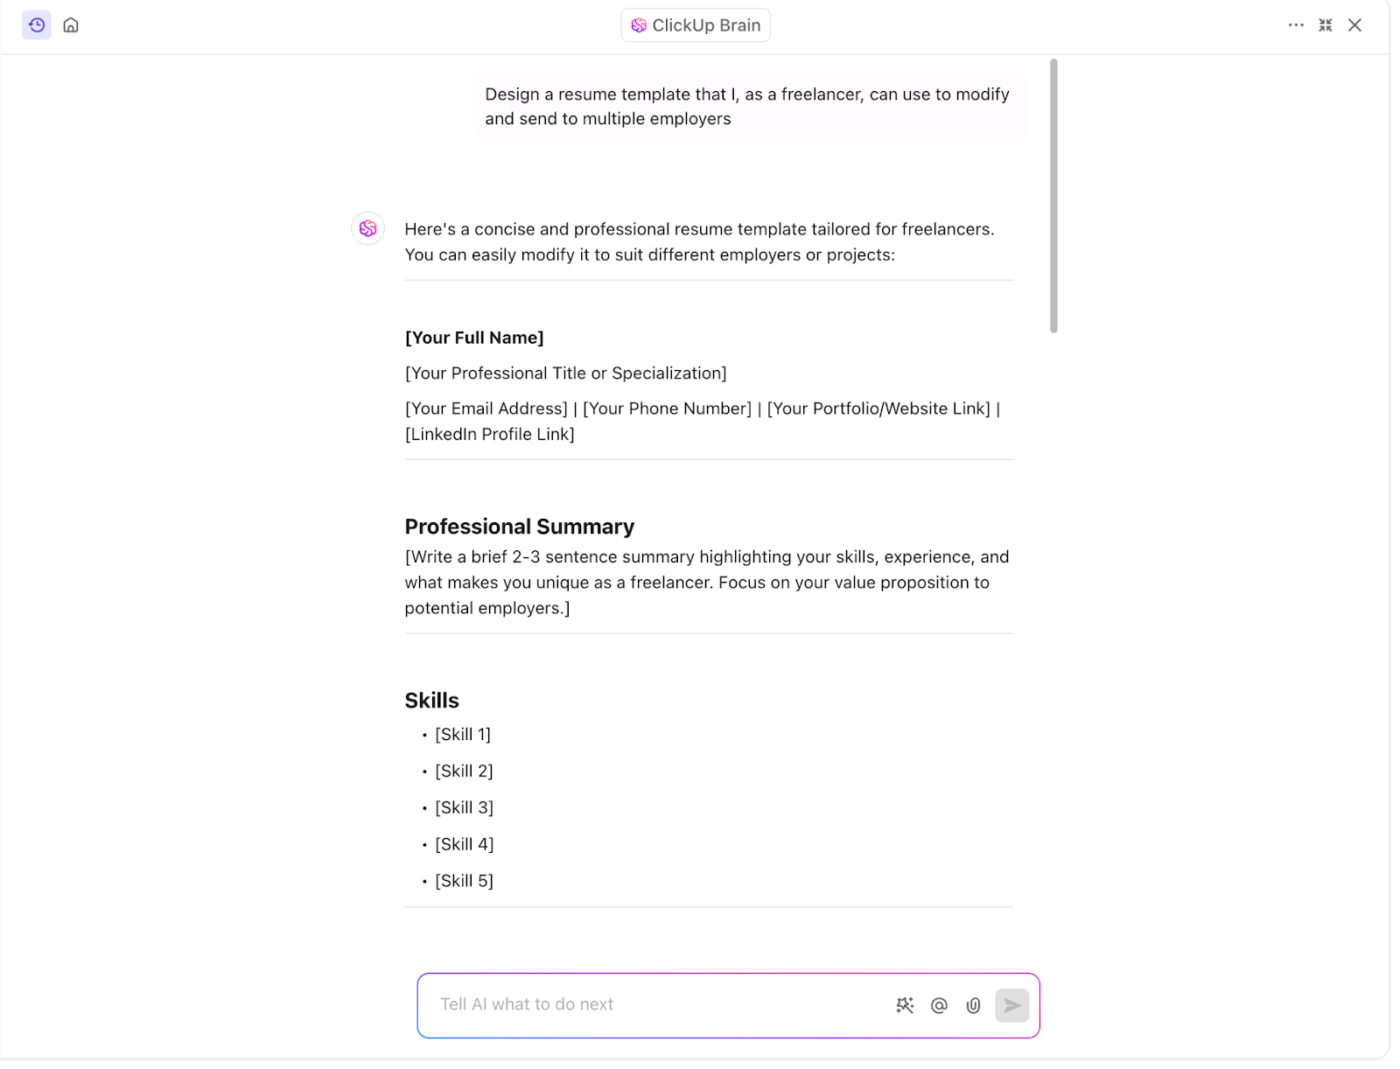This screenshot has height=1069, width=1400.
Task: Attach a file with paperclip icon
Action: [x=973, y=1005]
